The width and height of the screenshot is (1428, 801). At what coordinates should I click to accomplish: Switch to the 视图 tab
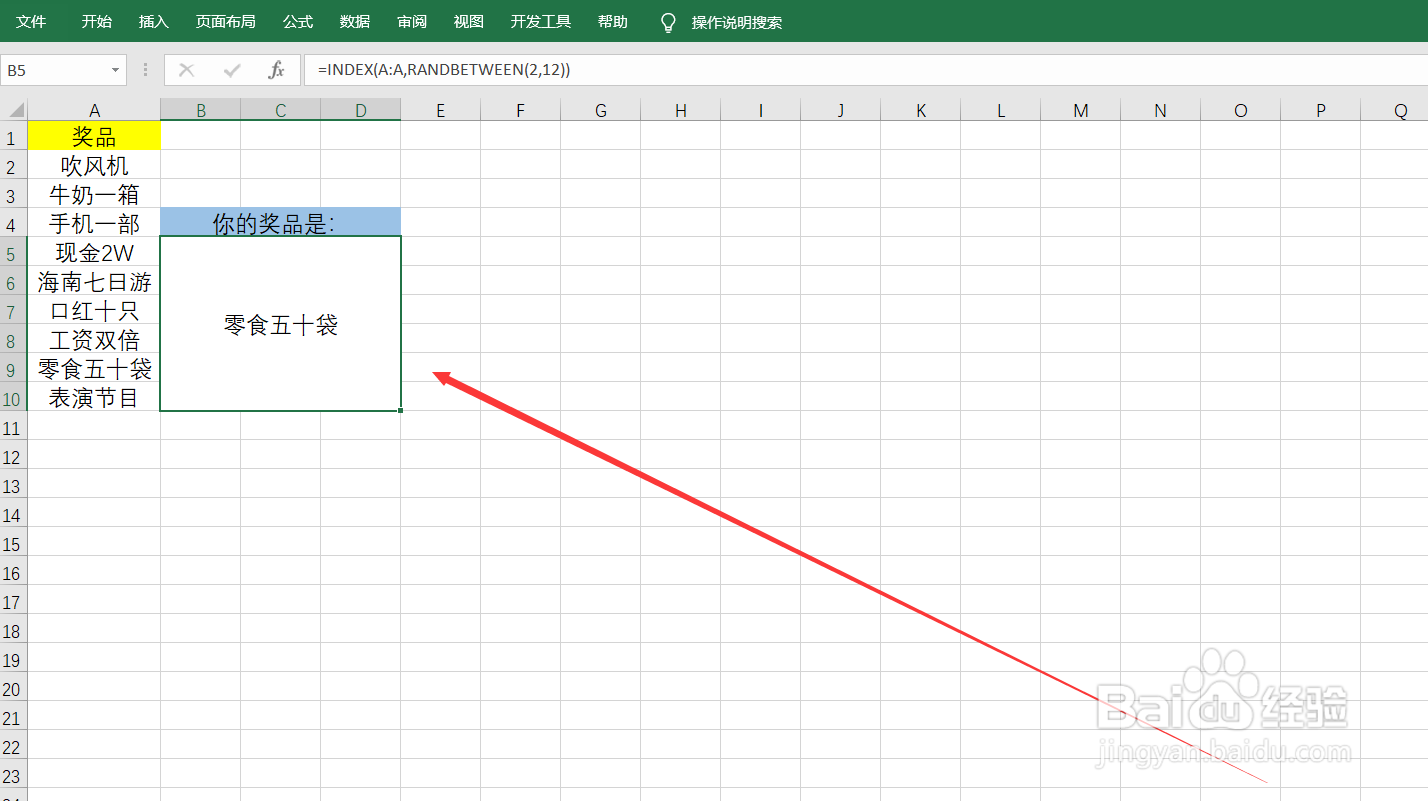coord(469,22)
